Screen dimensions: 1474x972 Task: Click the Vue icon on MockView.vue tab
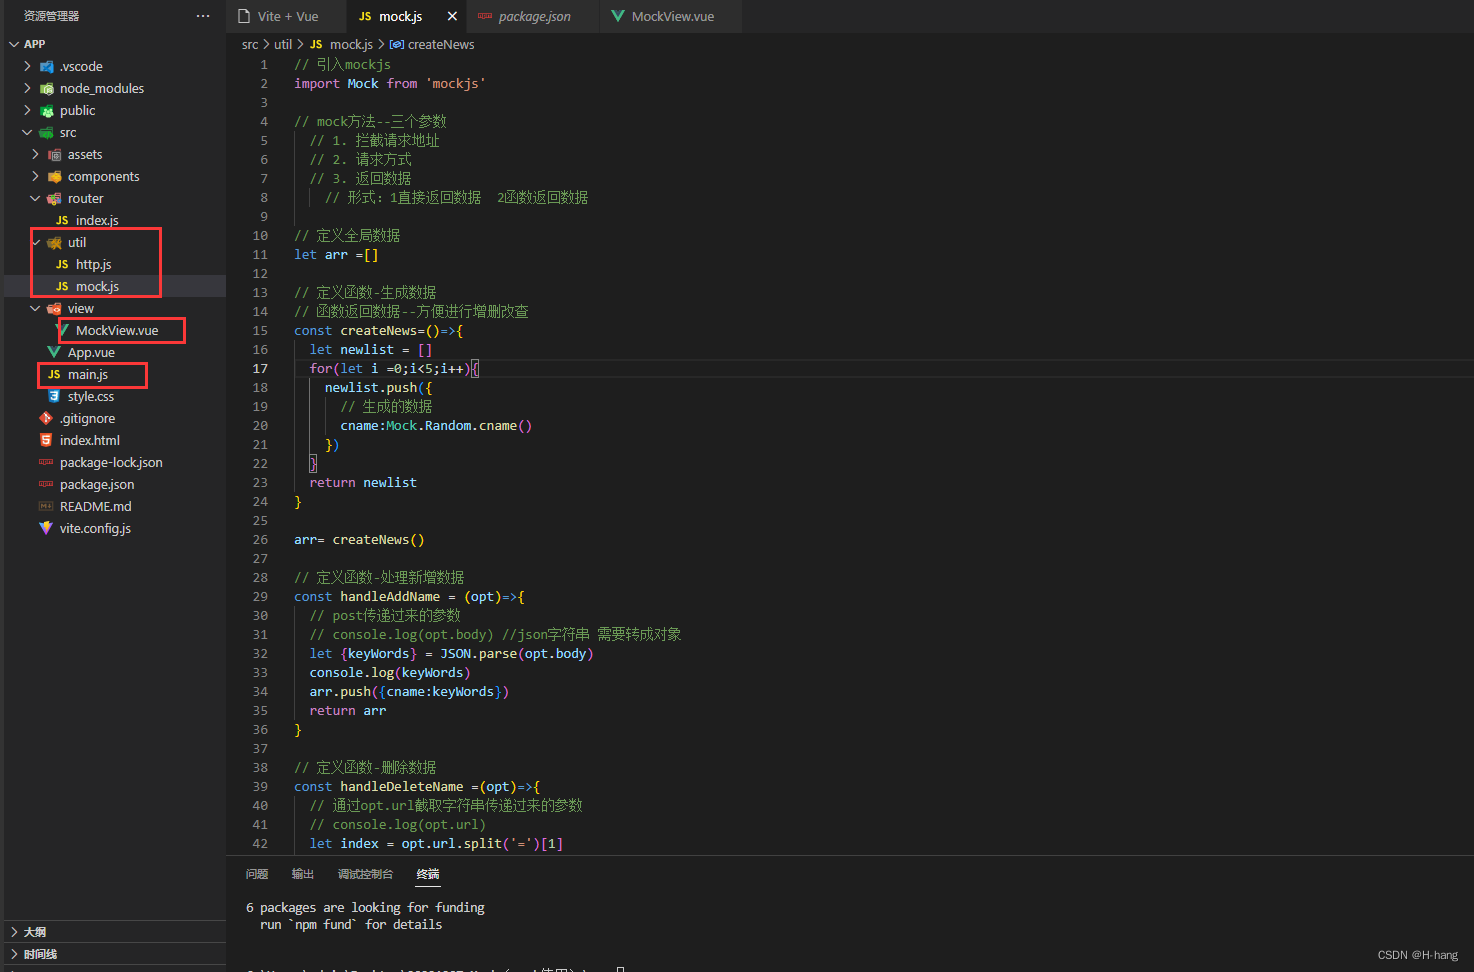coord(618,16)
